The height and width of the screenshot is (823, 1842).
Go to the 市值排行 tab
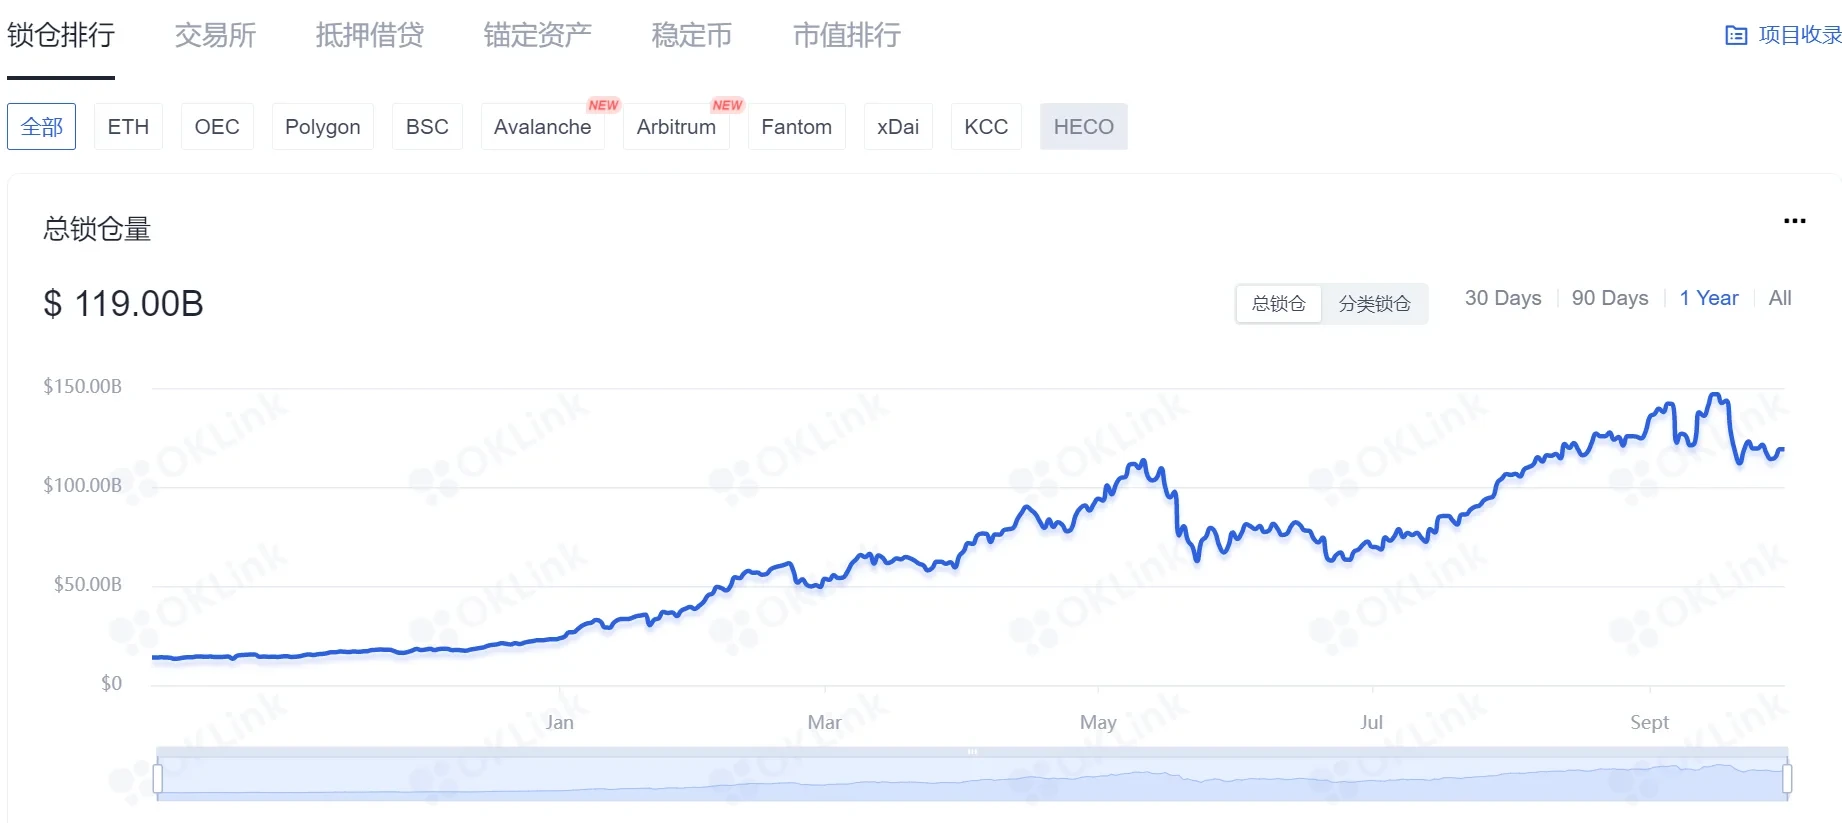[x=846, y=36]
